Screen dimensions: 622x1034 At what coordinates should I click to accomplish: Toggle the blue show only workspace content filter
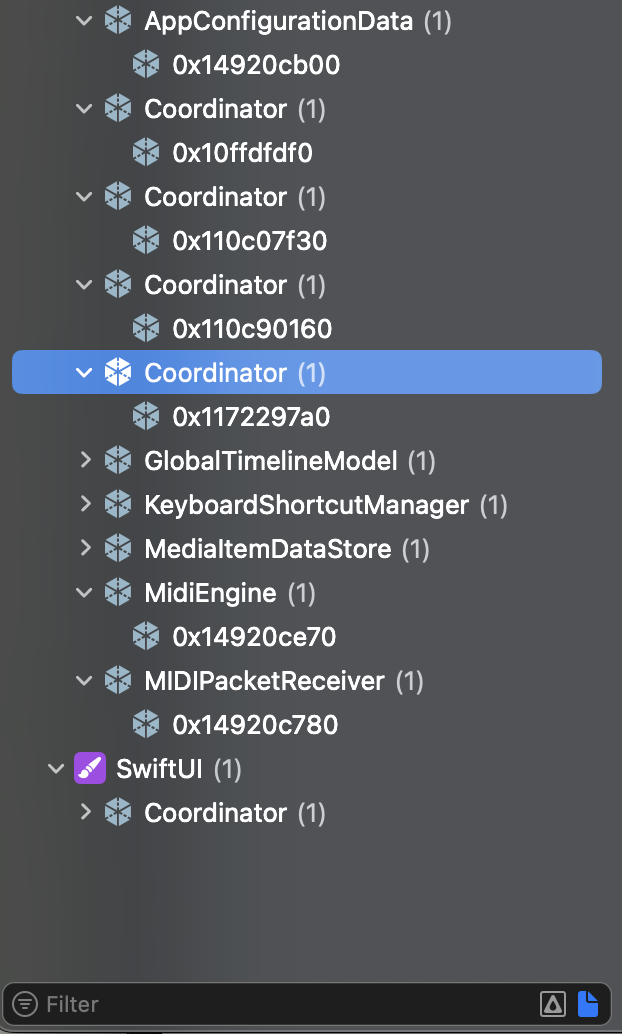[x=588, y=1004]
